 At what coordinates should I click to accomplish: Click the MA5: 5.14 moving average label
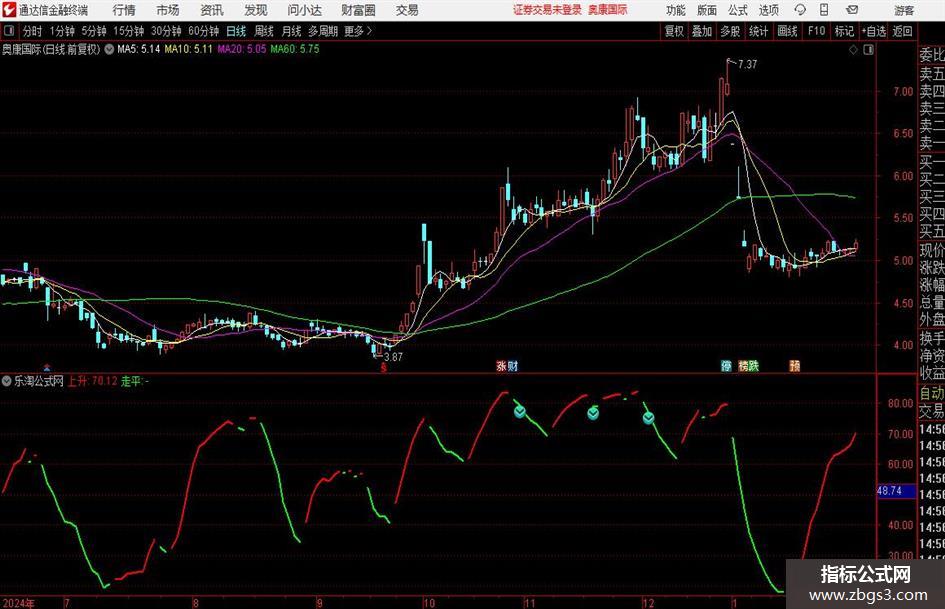click(138, 49)
